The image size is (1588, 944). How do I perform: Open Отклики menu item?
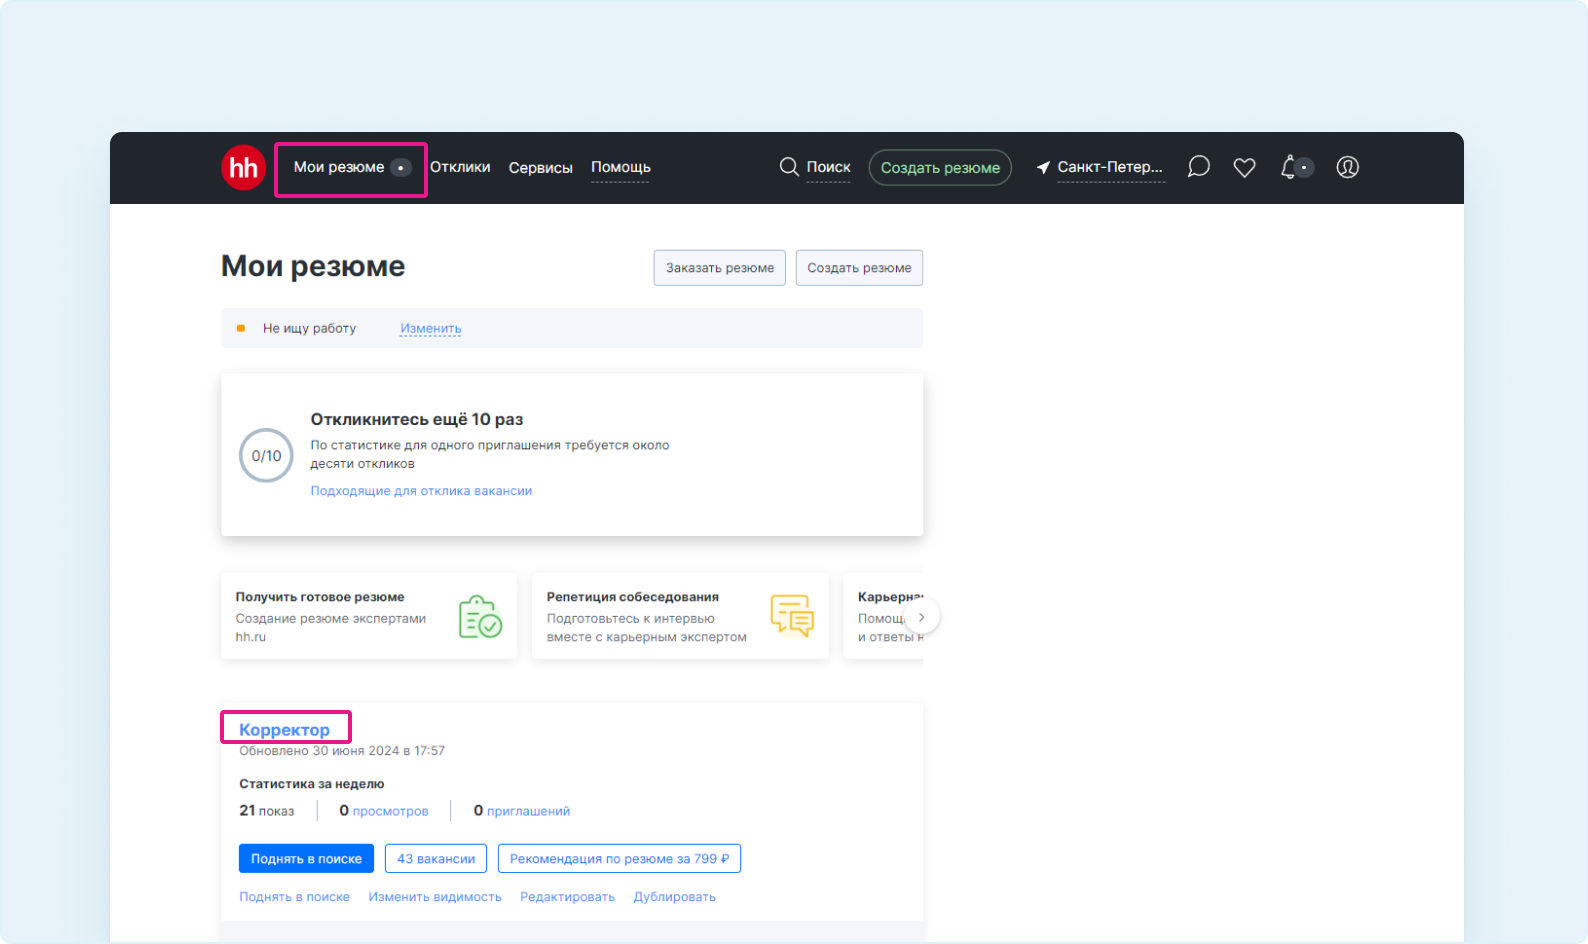coord(460,167)
